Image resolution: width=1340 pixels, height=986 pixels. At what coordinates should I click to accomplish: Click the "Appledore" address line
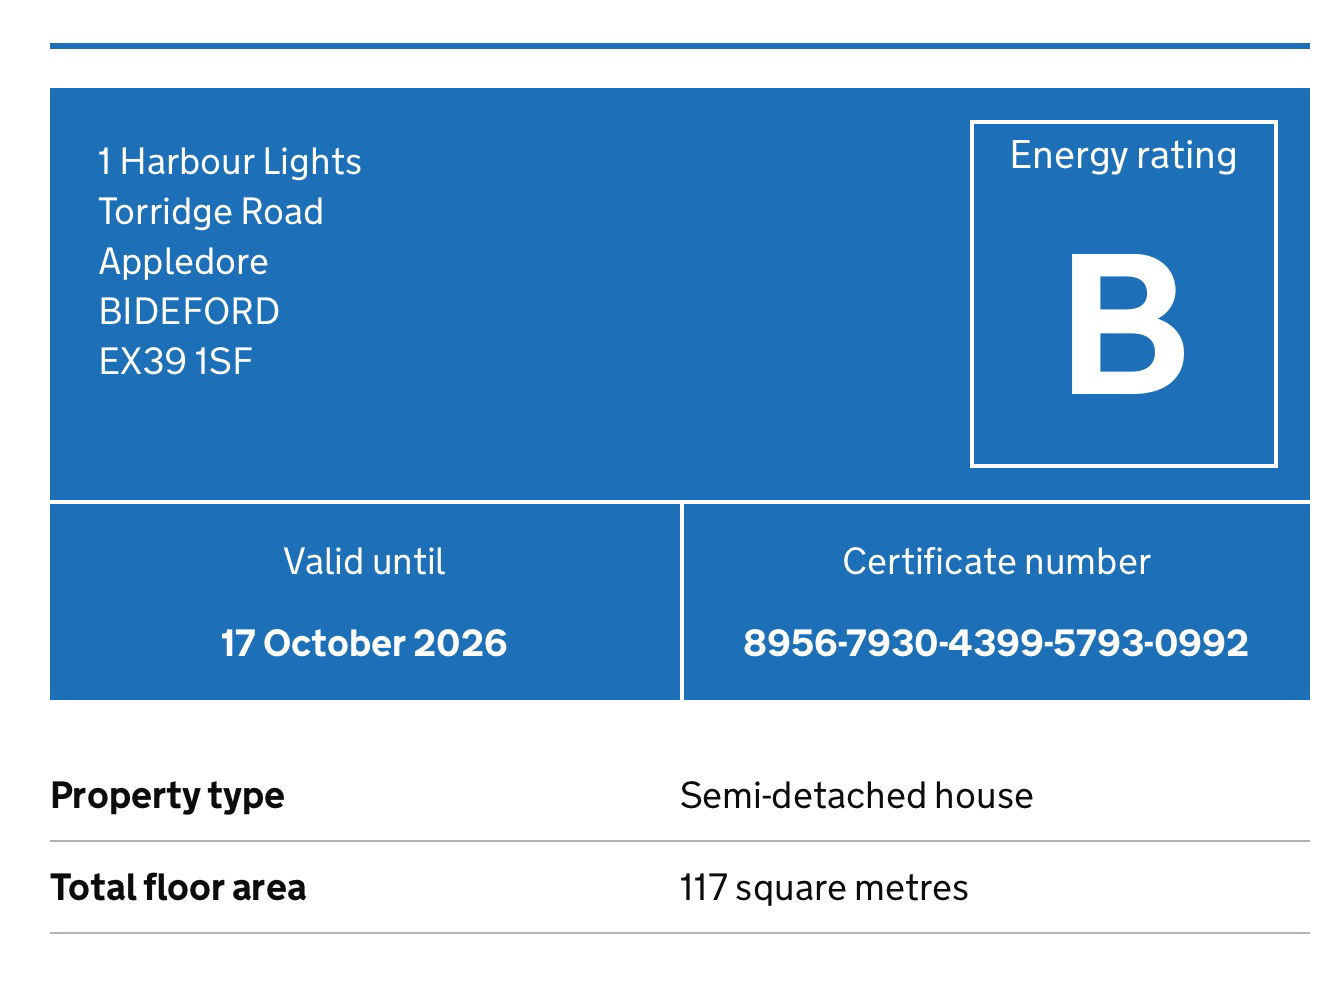click(184, 262)
